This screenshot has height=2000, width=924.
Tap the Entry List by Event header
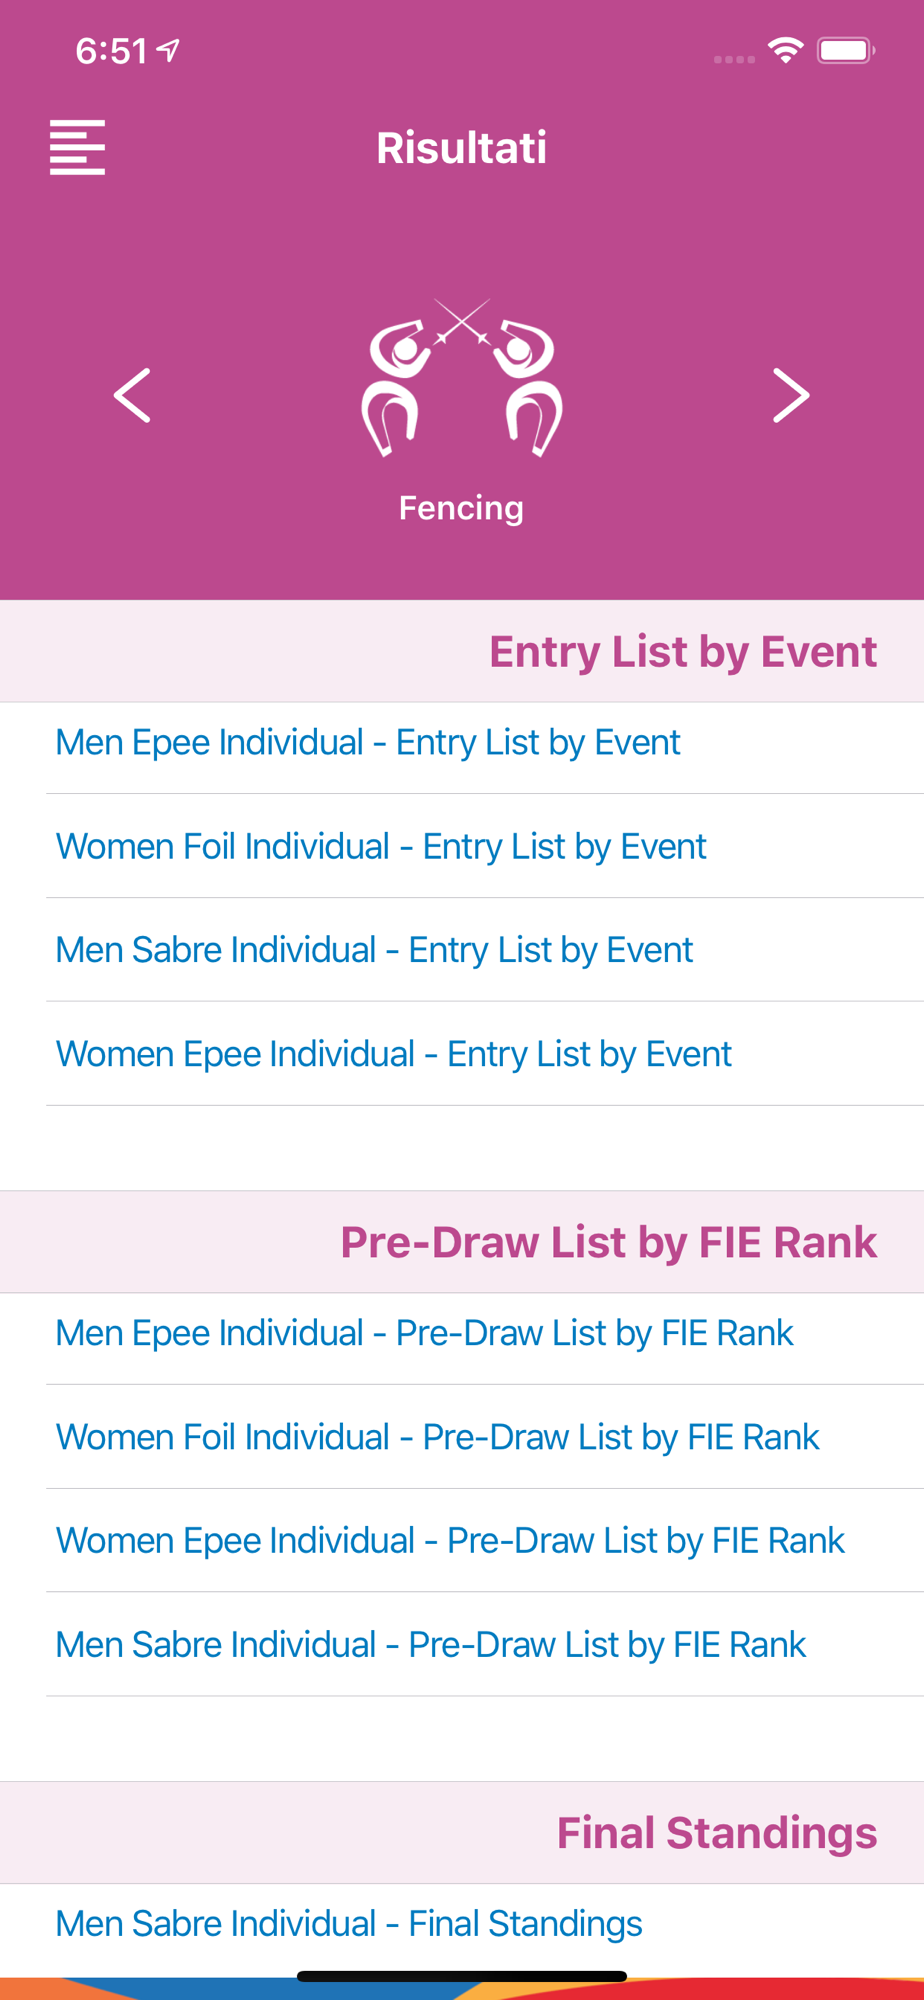click(682, 652)
